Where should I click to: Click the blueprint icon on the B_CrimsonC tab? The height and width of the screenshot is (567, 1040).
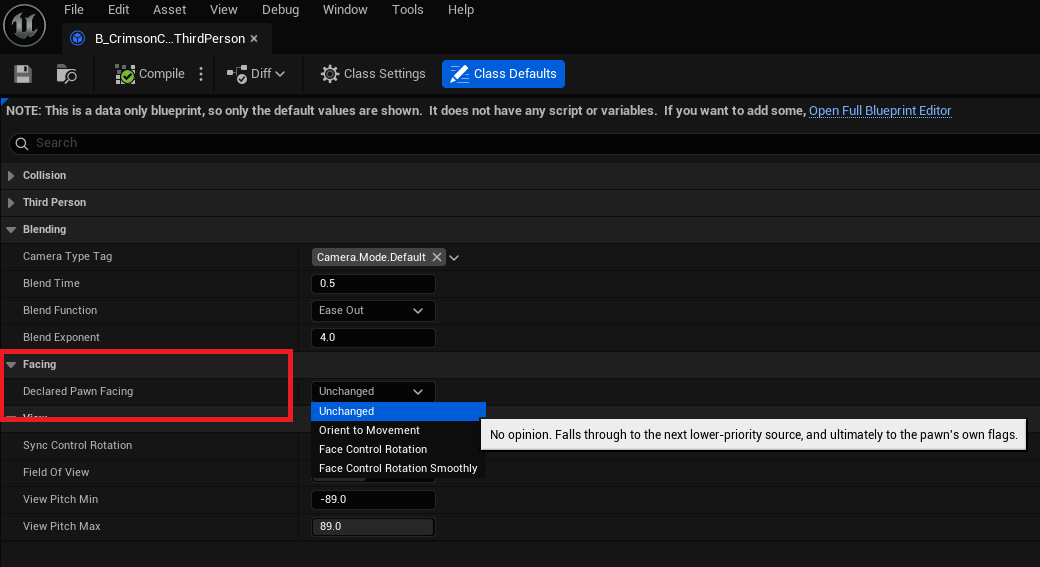pos(78,38)
